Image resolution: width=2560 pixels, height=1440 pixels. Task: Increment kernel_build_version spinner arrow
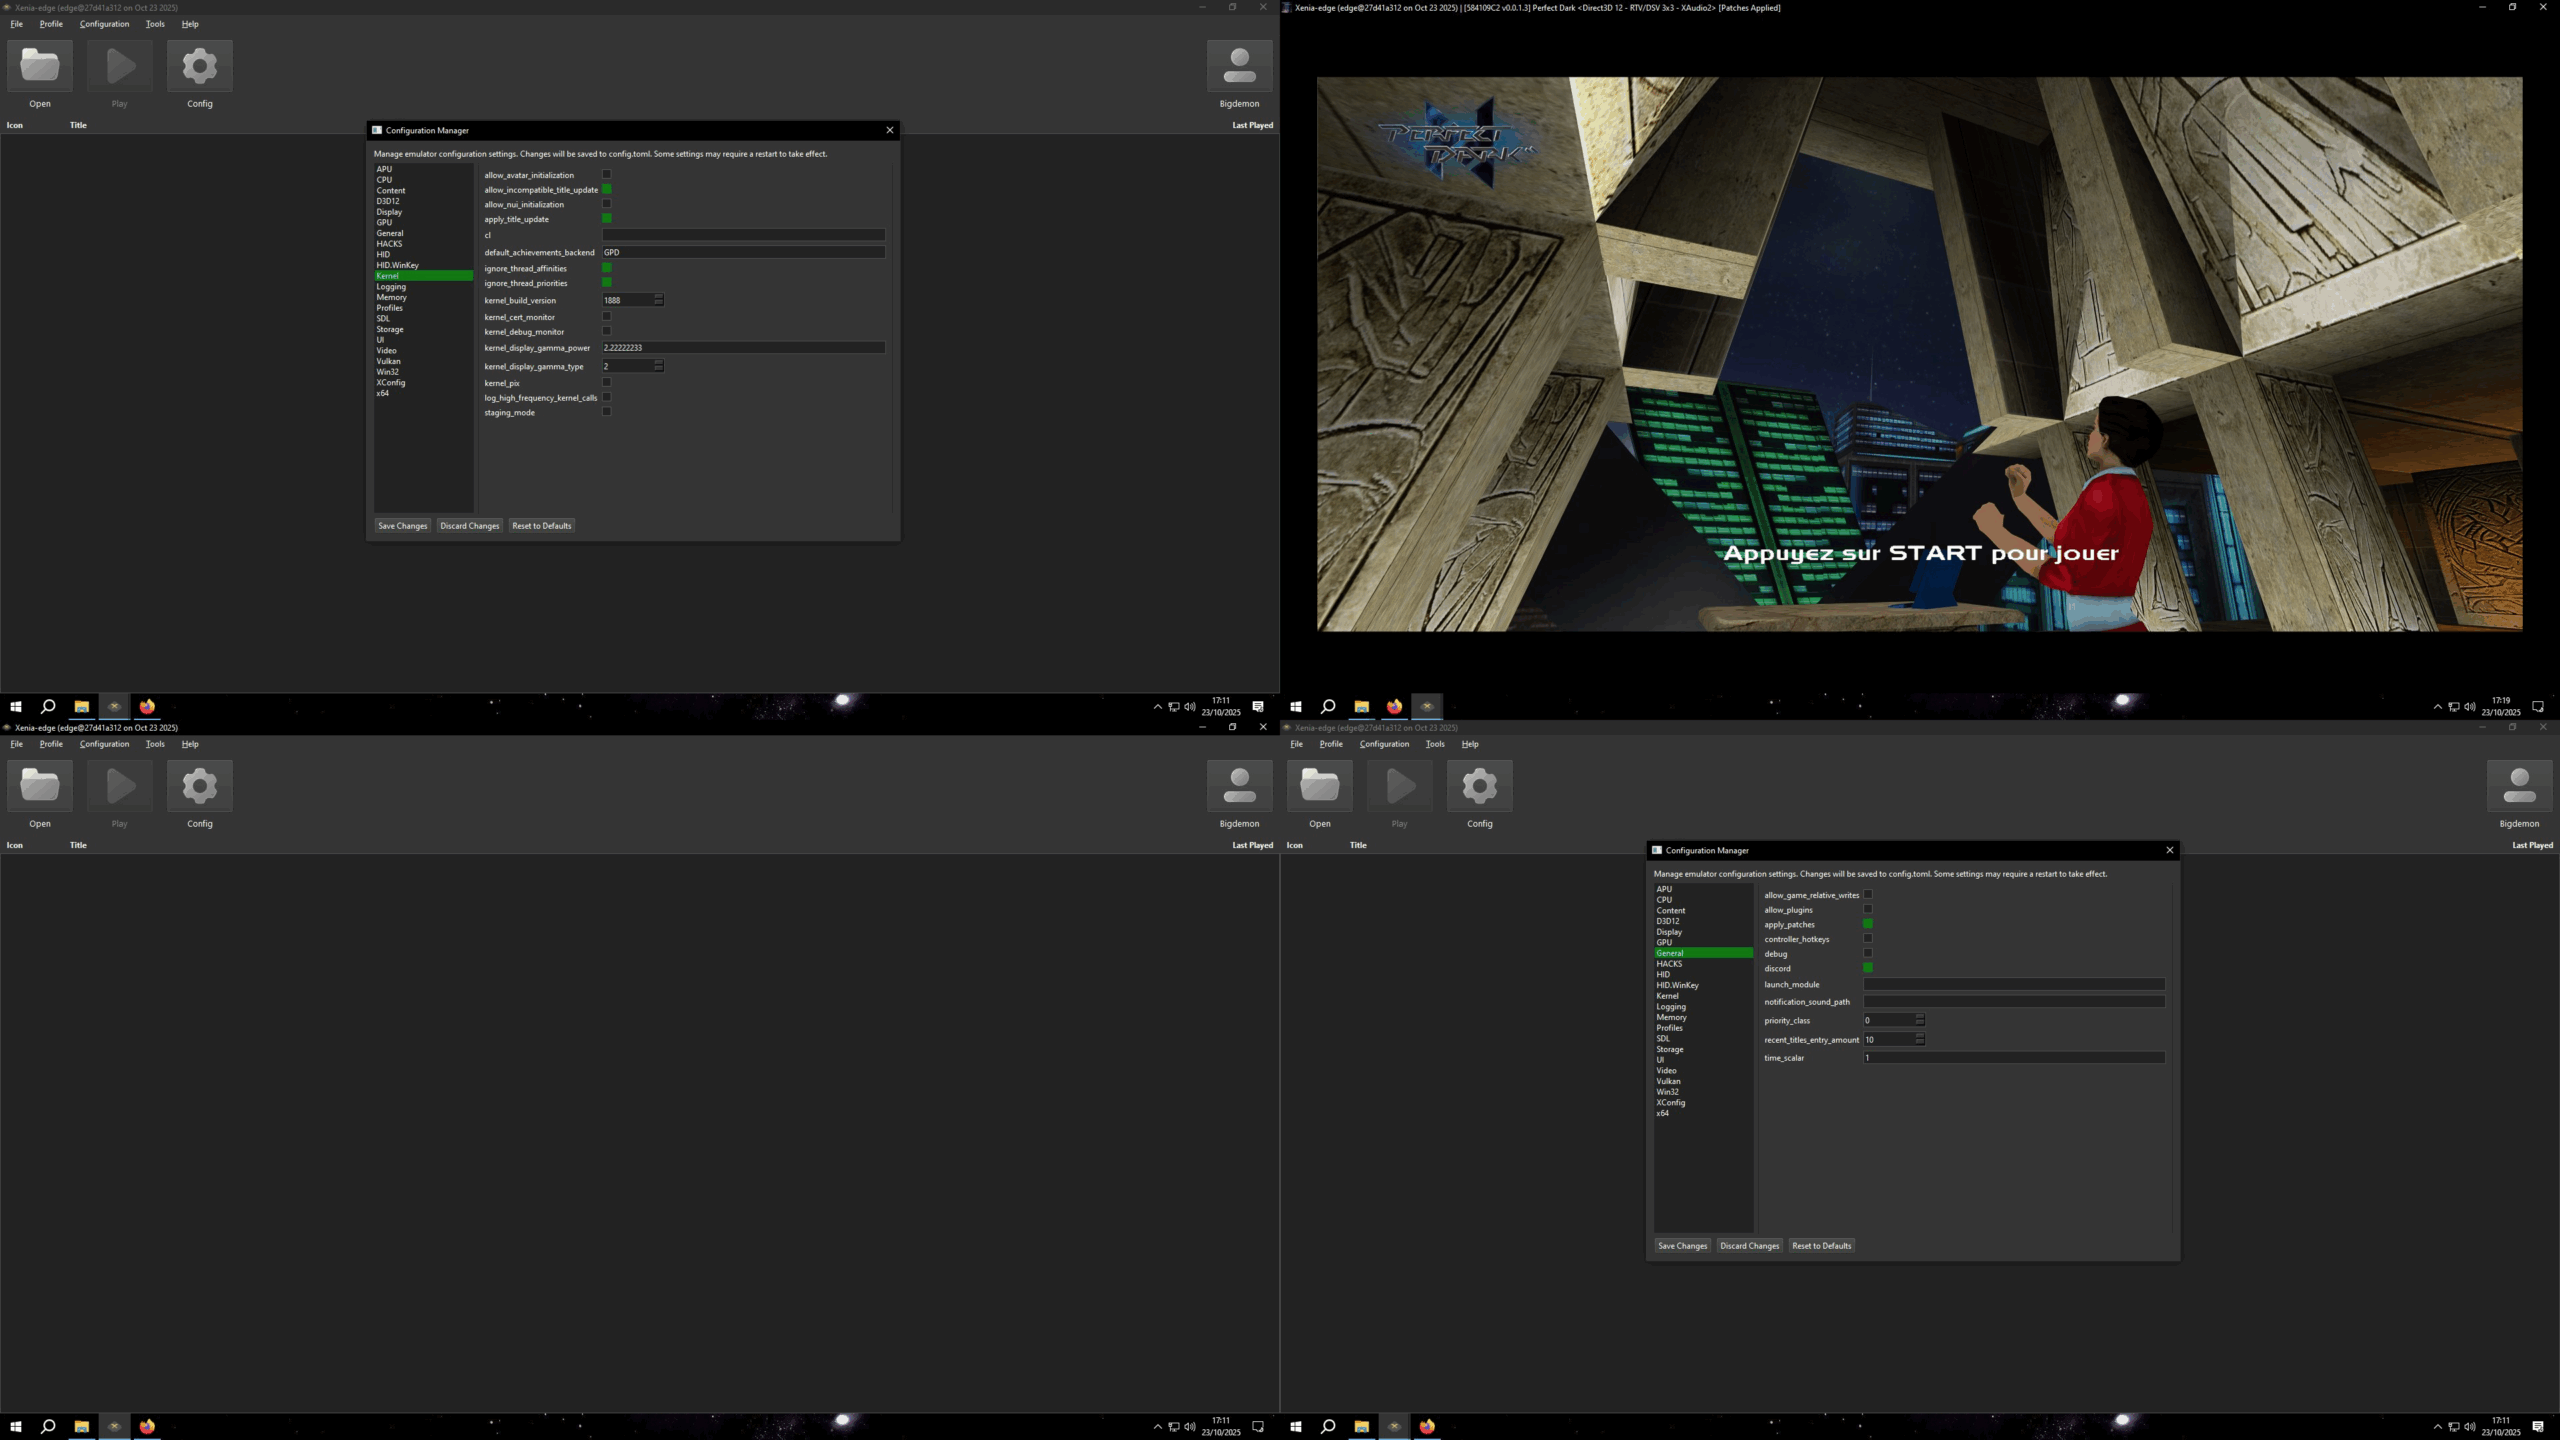[x=658, y=297]
